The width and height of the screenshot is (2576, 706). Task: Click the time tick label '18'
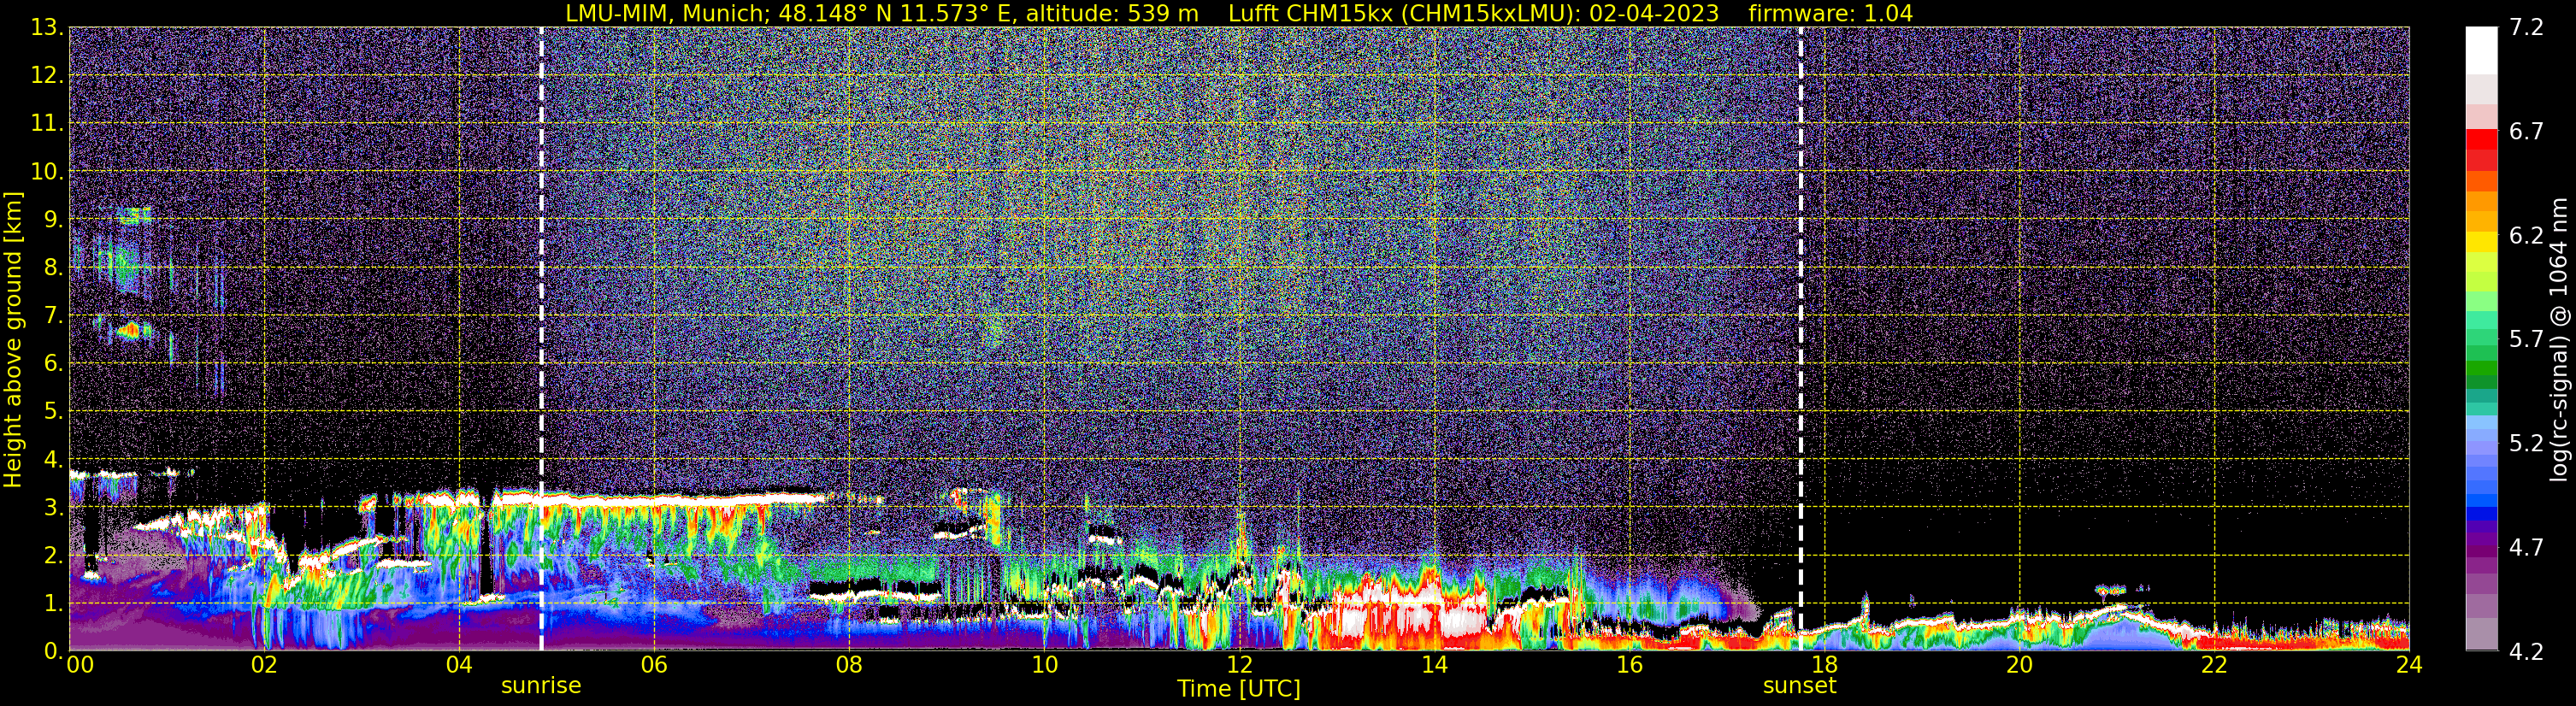(1824, 665)
